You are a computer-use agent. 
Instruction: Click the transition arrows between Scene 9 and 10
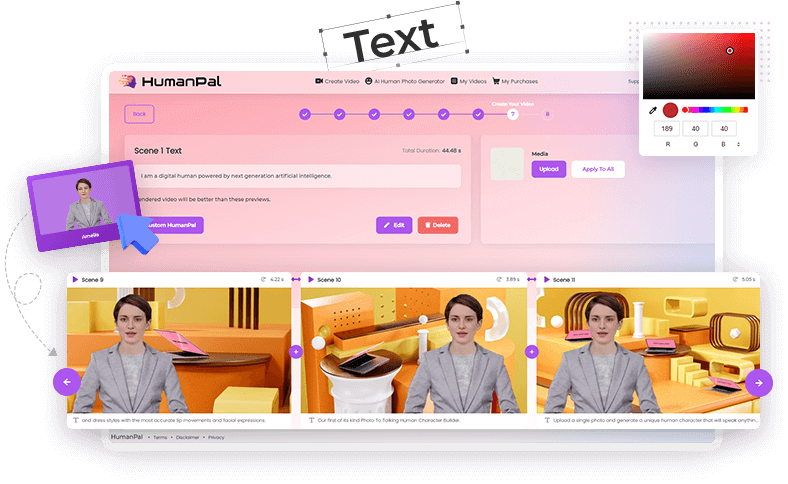pos(296,279)
